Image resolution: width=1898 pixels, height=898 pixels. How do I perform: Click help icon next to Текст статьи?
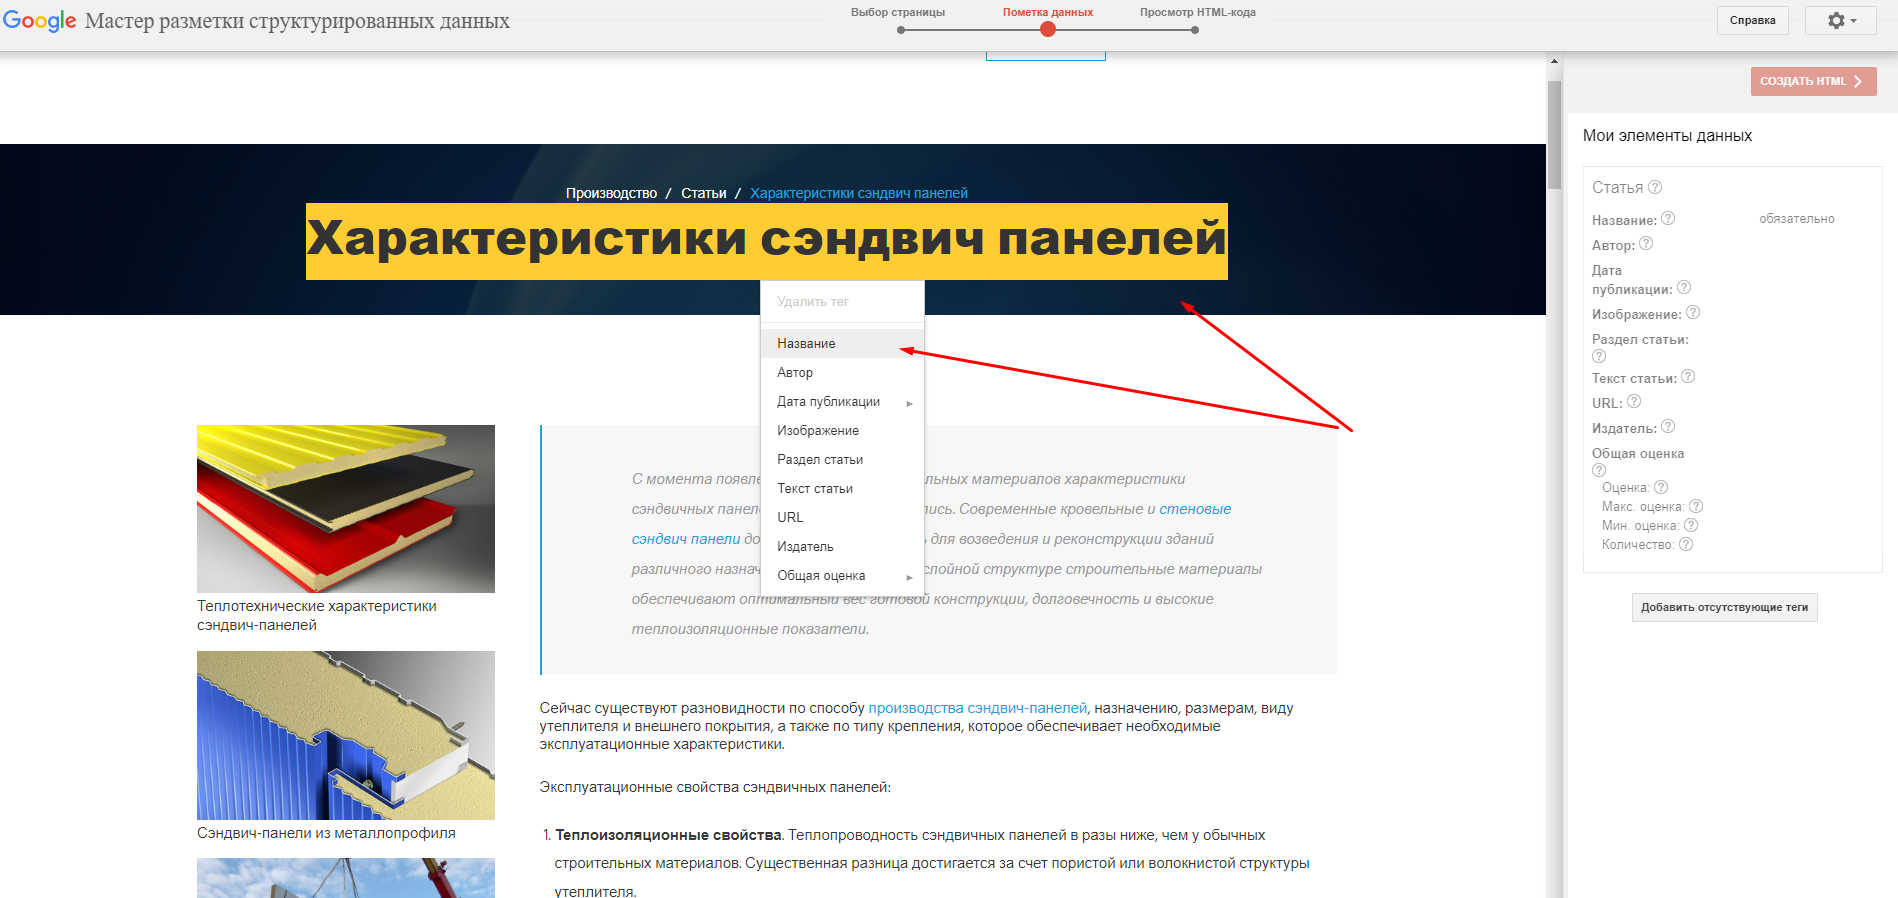1688,376
